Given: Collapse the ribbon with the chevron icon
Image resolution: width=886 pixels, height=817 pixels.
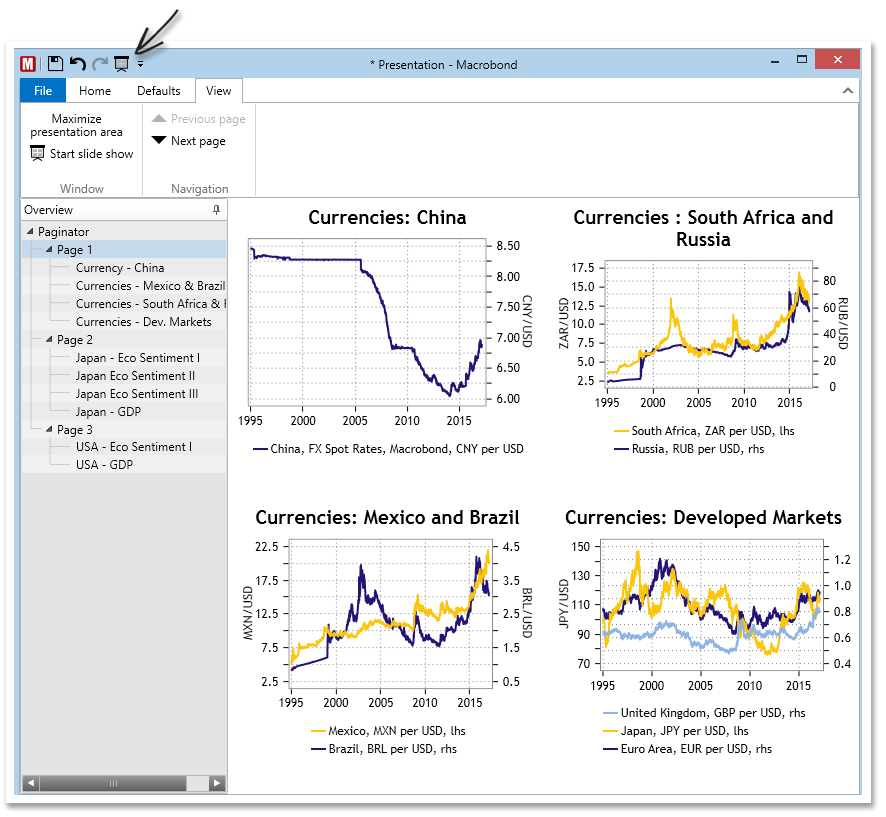Looking at the screenshot, I should [848, 91].
